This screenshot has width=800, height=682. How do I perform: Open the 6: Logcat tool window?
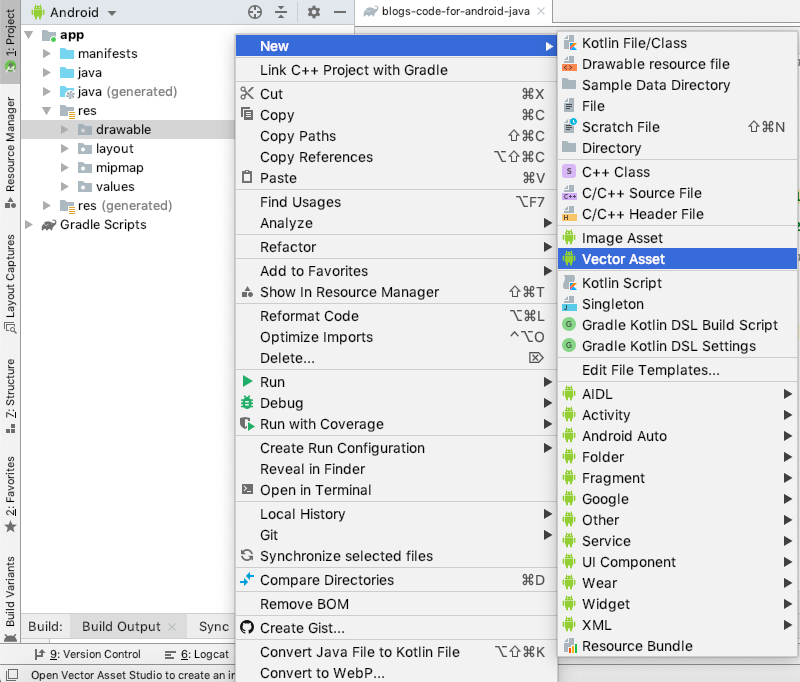(x=197, y=654)
